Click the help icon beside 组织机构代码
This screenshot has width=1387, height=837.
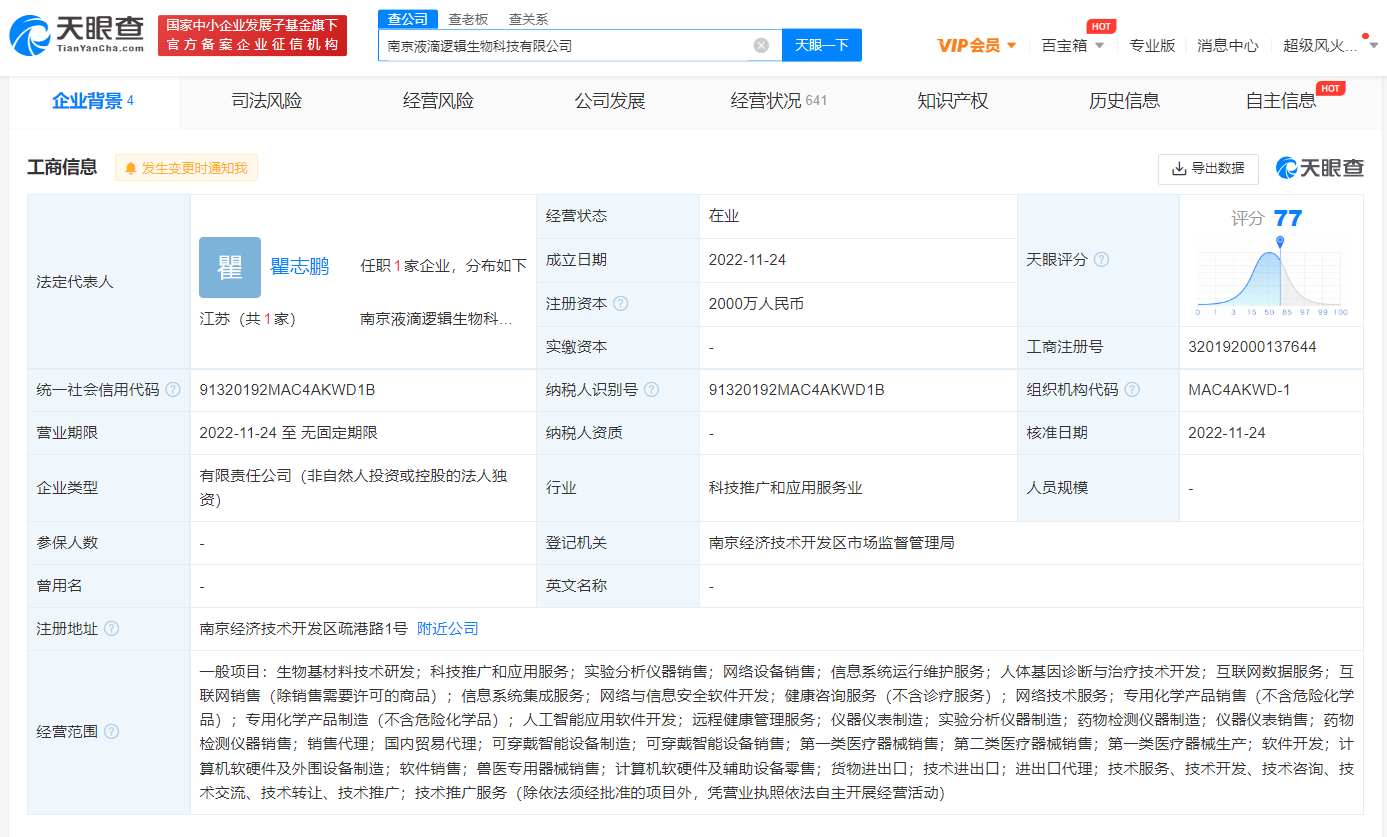click(x=1132, y=390)
